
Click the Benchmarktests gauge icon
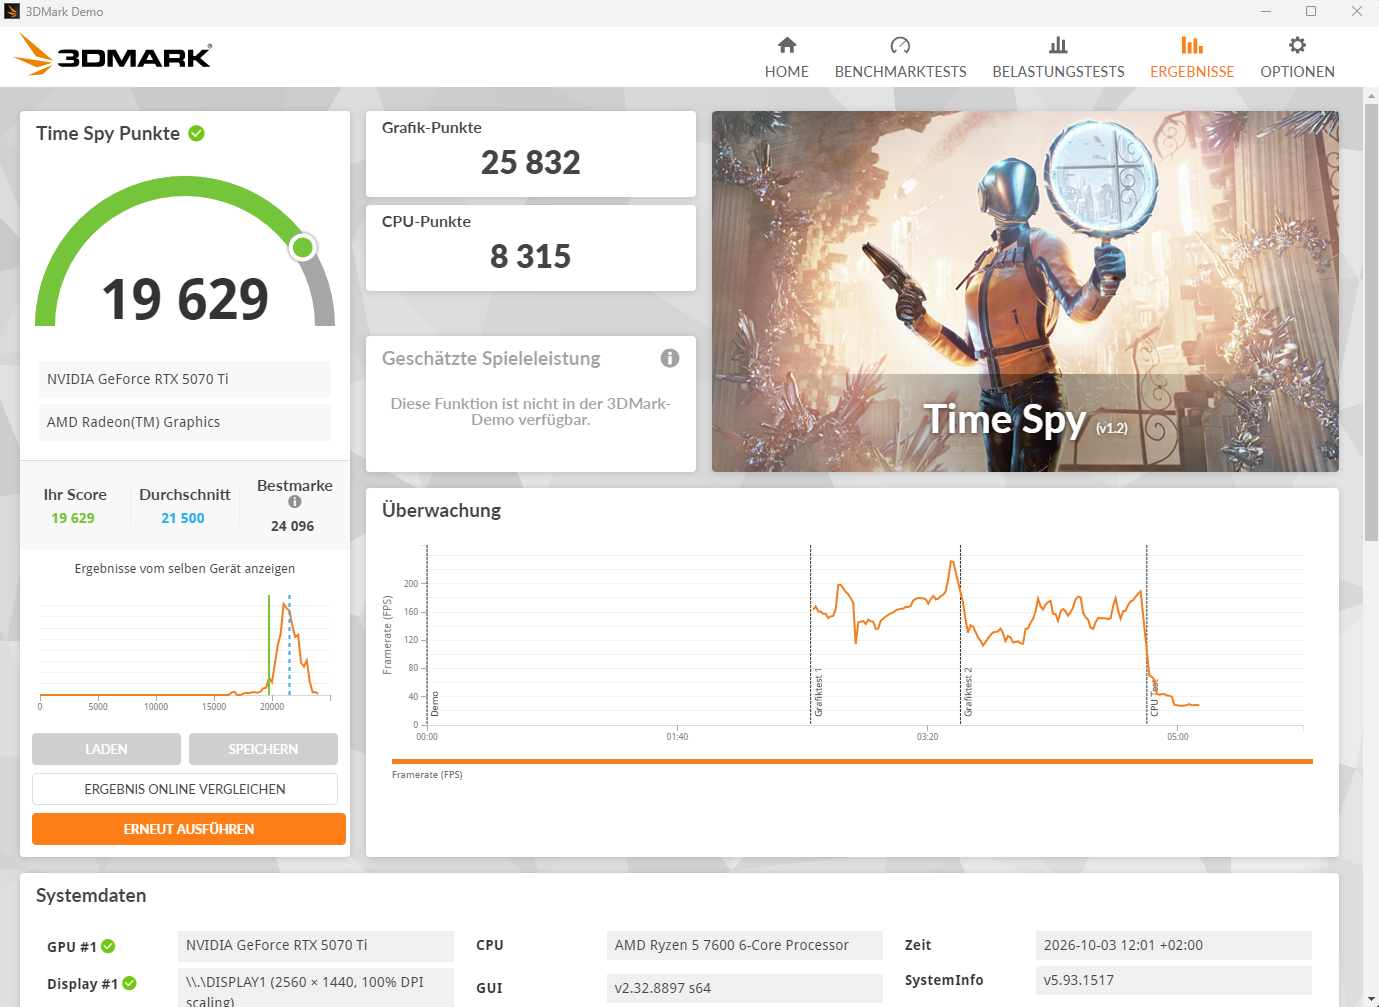point(900,45)
